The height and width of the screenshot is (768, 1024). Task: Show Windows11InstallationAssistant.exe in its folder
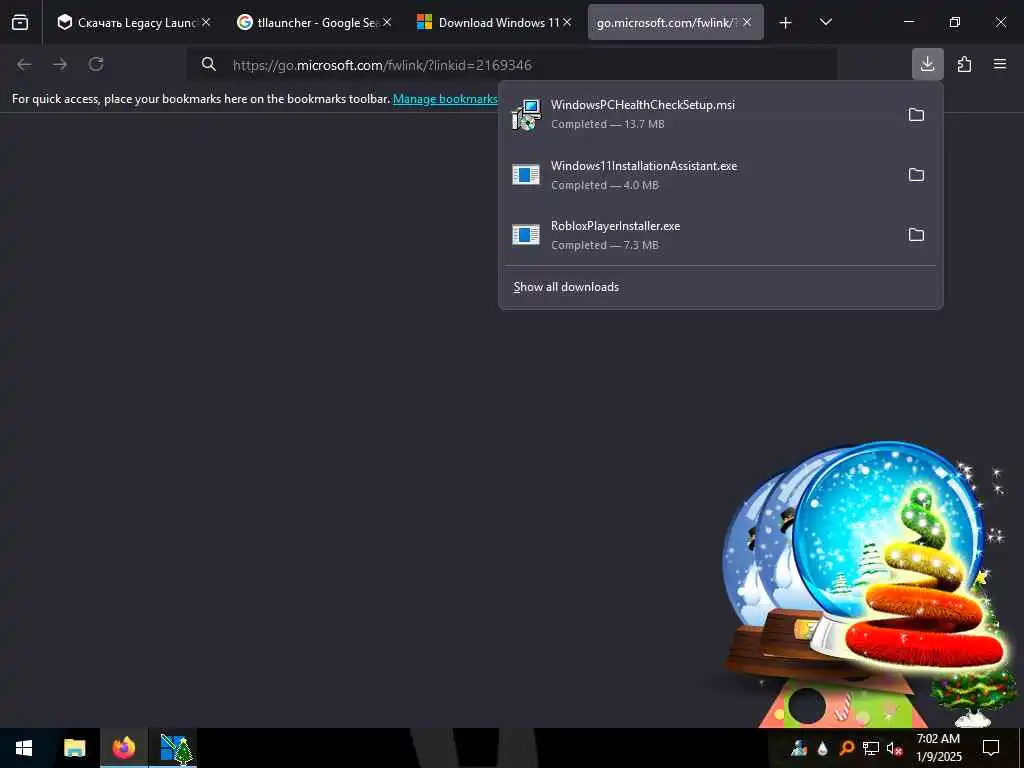[916, 175]
